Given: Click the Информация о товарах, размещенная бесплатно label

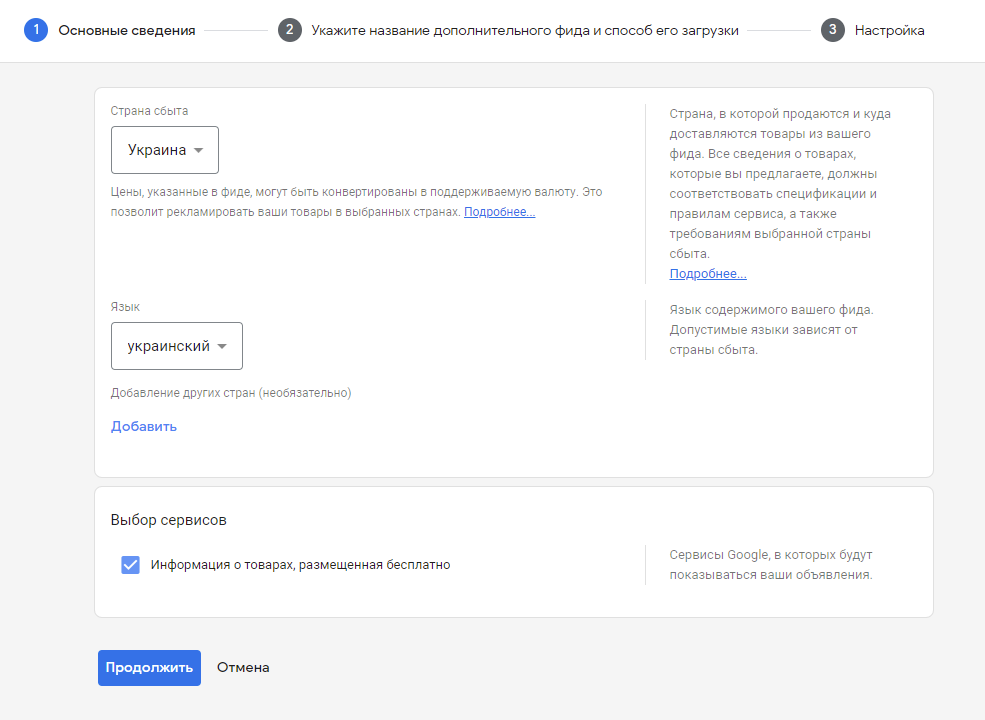Looking at the screenshot, I should [300, 565].
